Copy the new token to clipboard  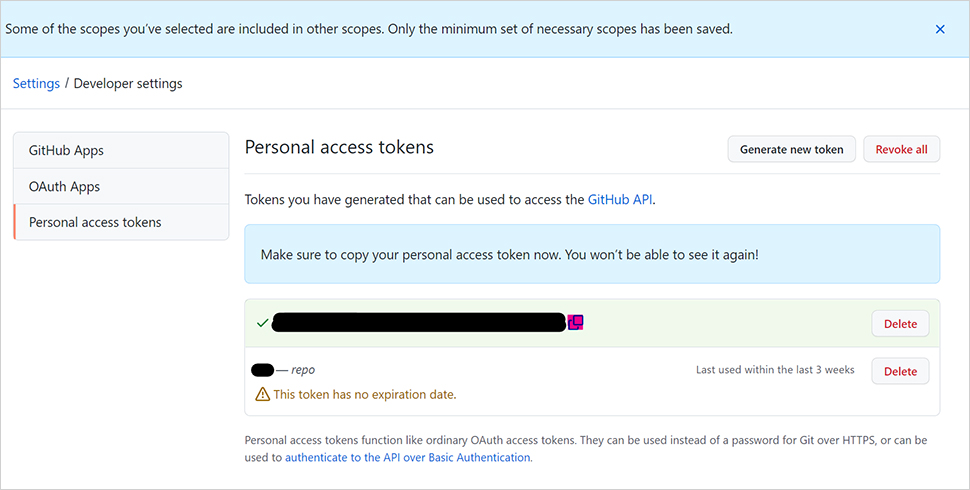[575, 322]
